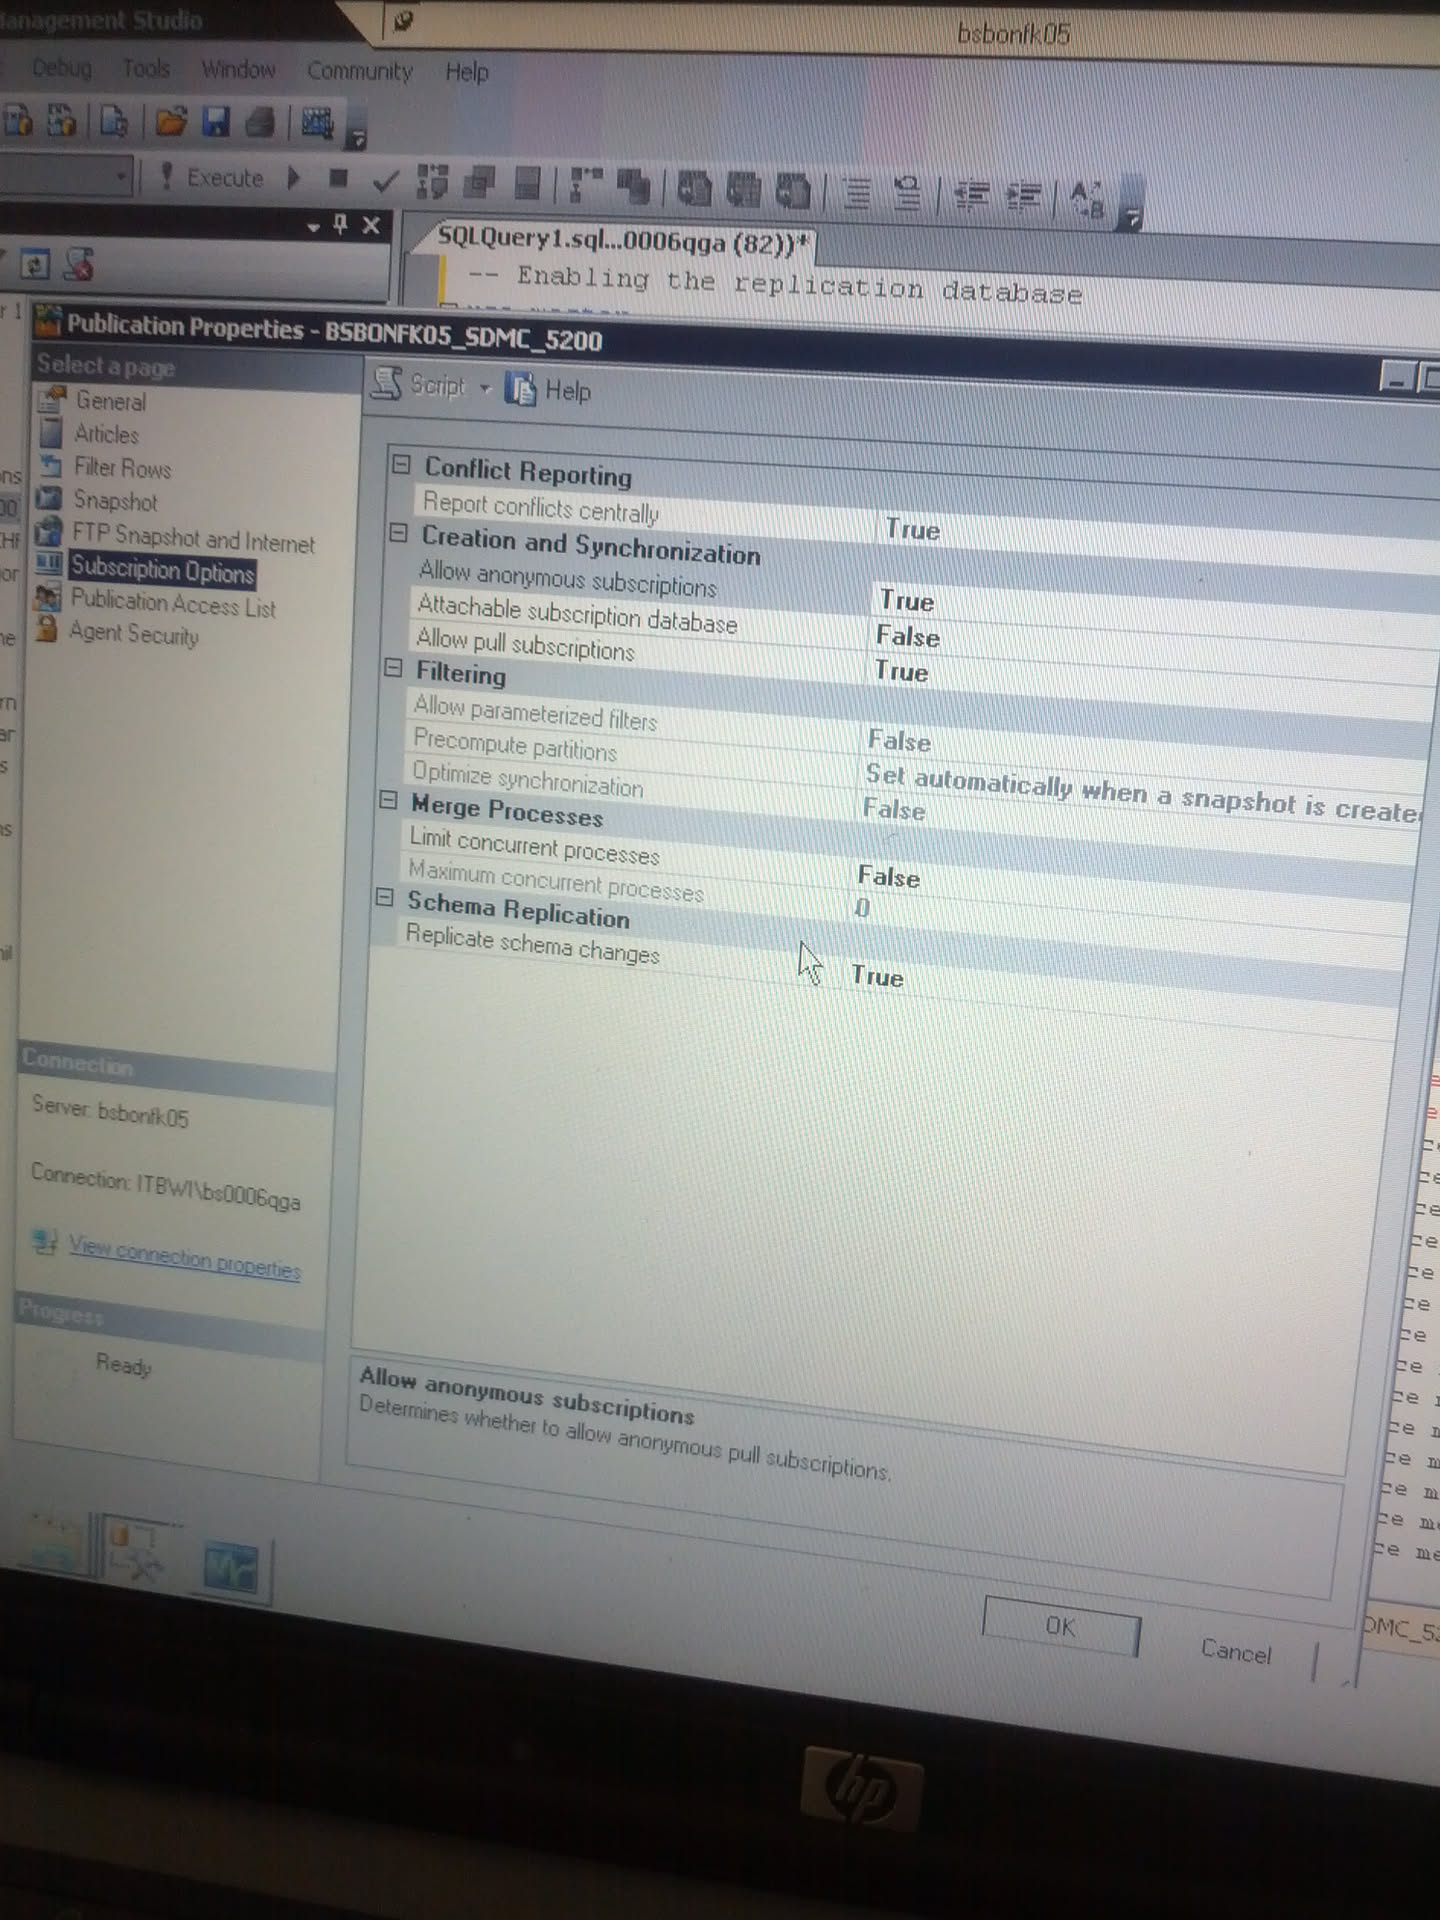Viewport: 1440px width, 1920px height.
Task: Open View connection properties link
Action: (x=185, y=1257)
